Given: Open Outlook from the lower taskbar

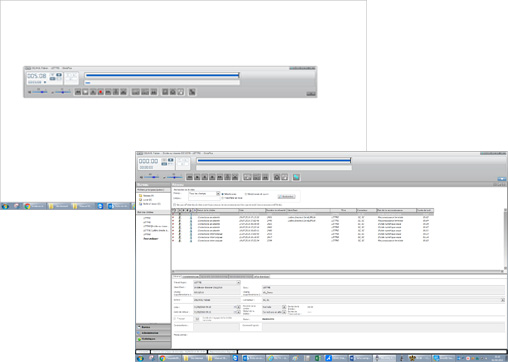Looking at the screenshot, I should [x=253, y=358].
